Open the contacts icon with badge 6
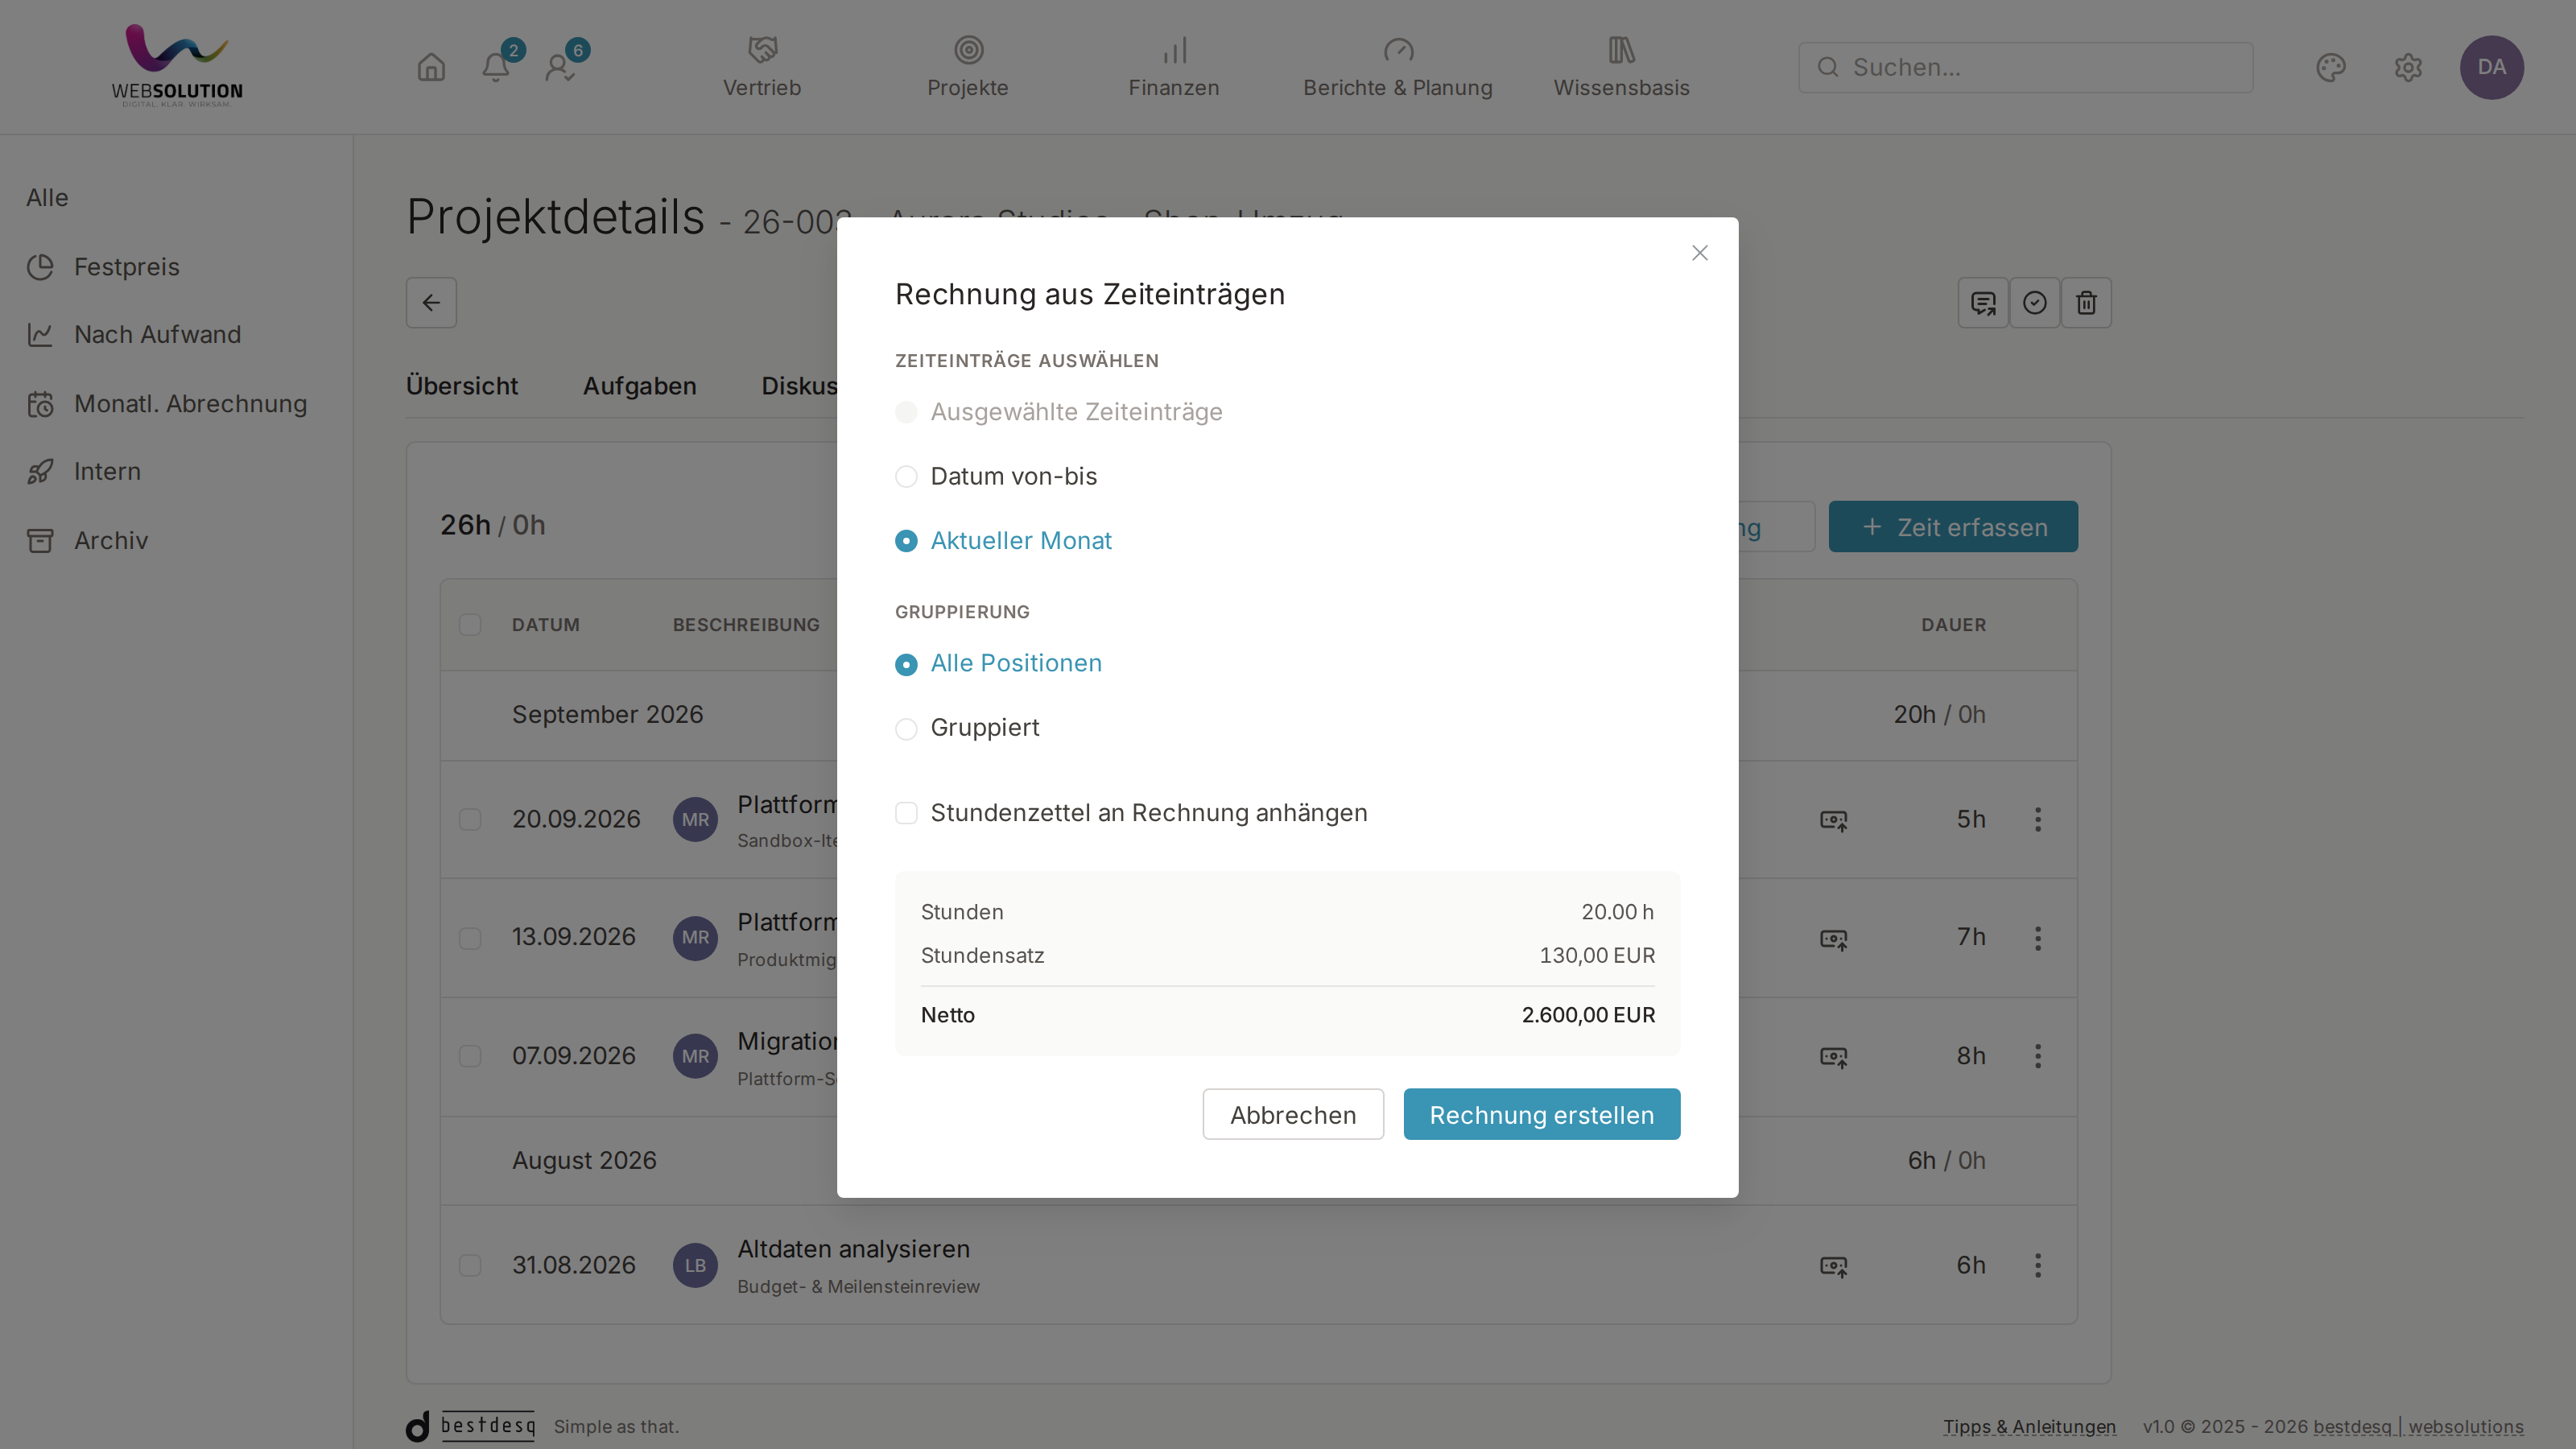The image size is (2576, 1449). point(561,67)
